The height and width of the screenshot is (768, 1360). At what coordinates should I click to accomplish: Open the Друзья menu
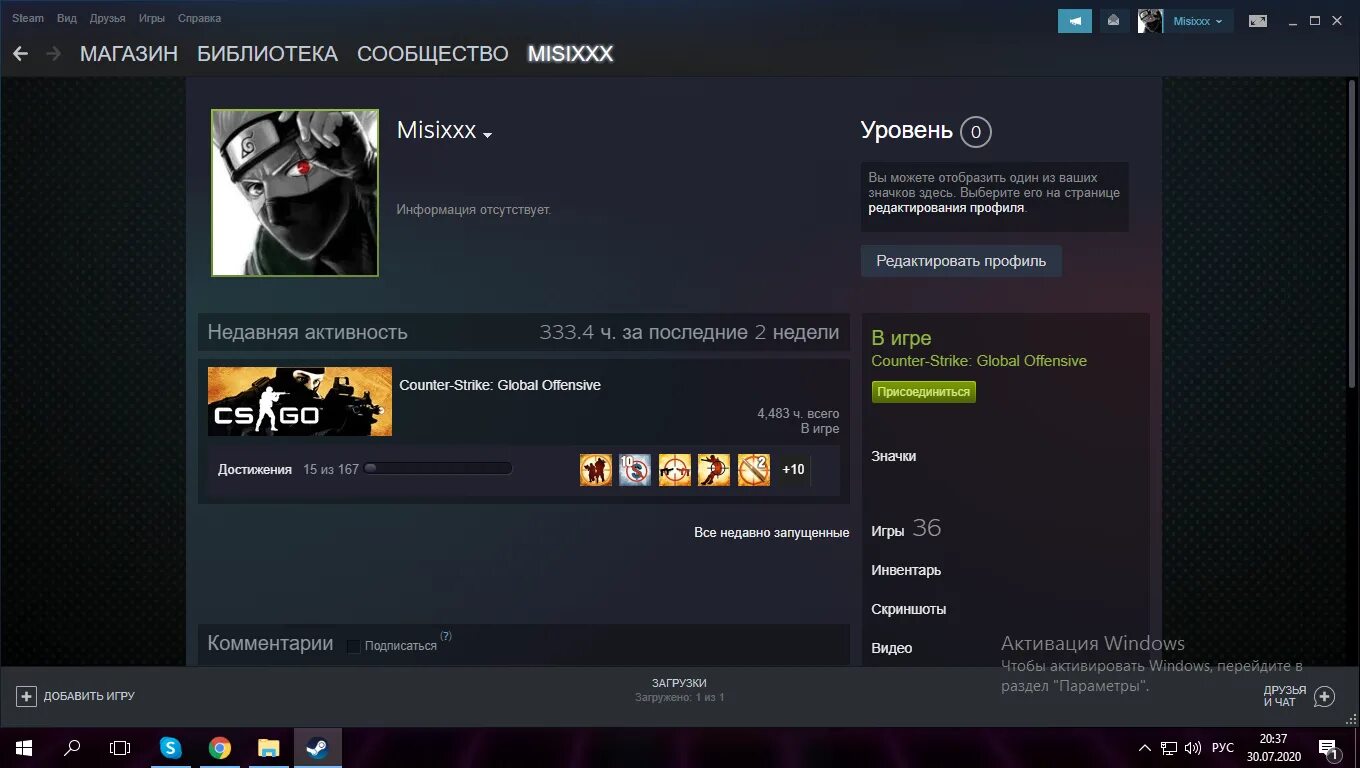107,18
